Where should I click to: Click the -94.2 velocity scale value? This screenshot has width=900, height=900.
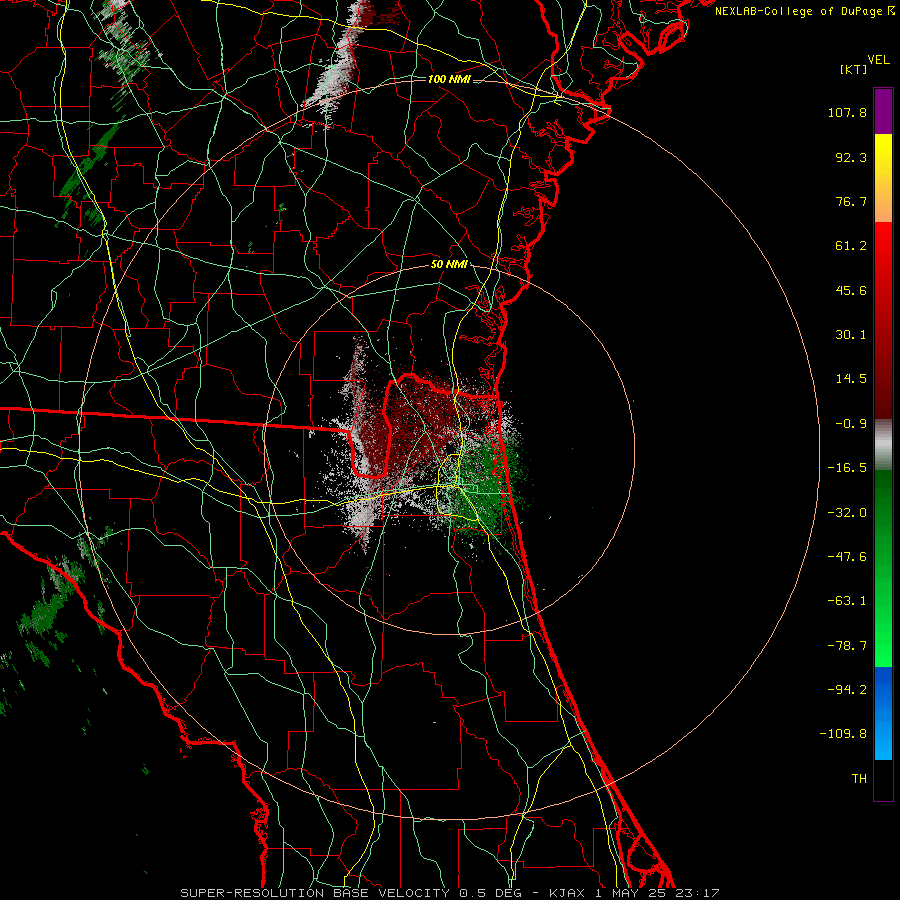(847, 690)
